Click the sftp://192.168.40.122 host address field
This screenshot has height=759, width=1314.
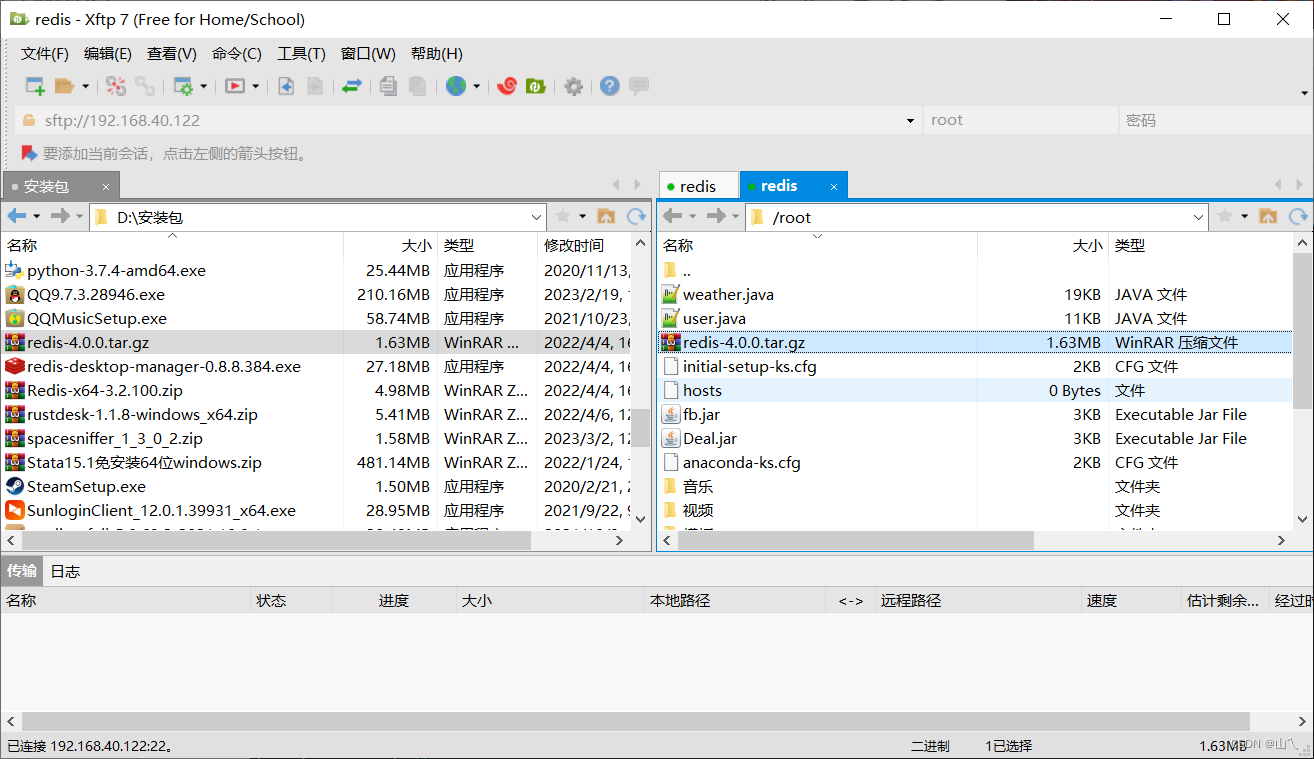[x=468, y=120]
